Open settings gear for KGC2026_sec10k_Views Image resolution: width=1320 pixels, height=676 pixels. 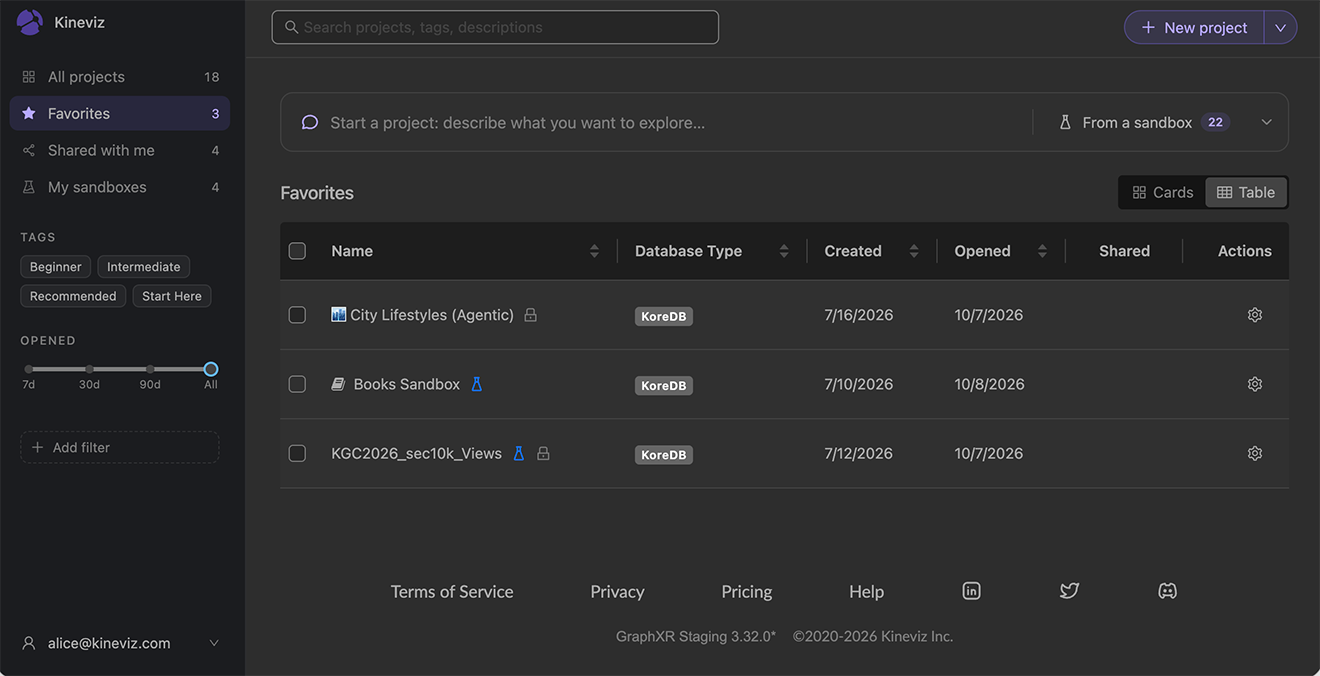pos(1255,453)
